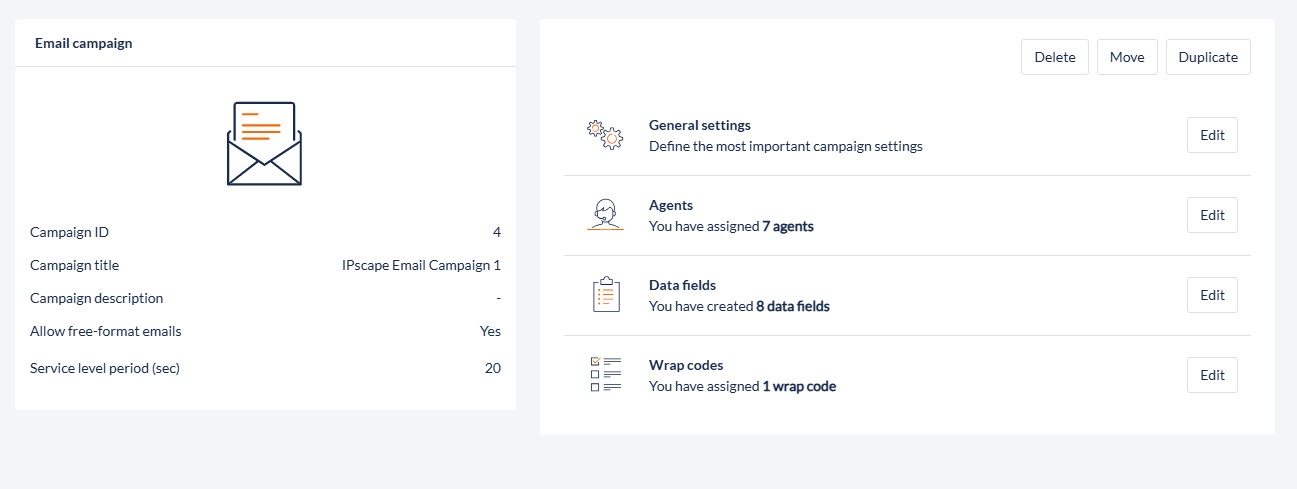The width and height of the screenshot is (1297, 489).
Task: Click the Wrap codes checklist icon
Action: coord(605,375)
